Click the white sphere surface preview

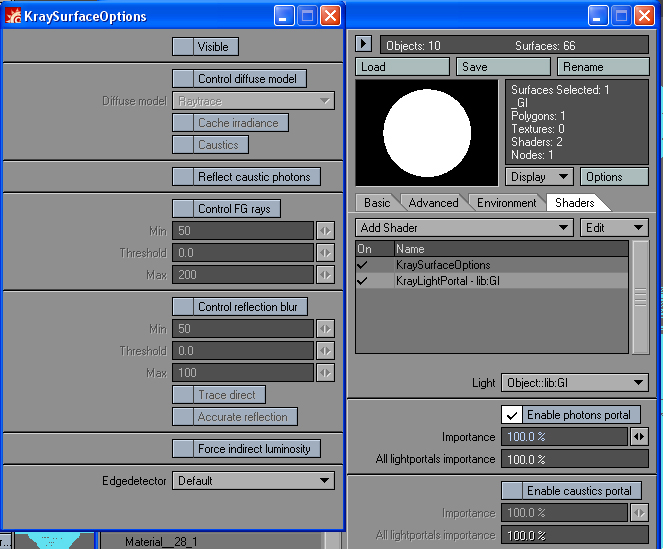coord(427,133)
